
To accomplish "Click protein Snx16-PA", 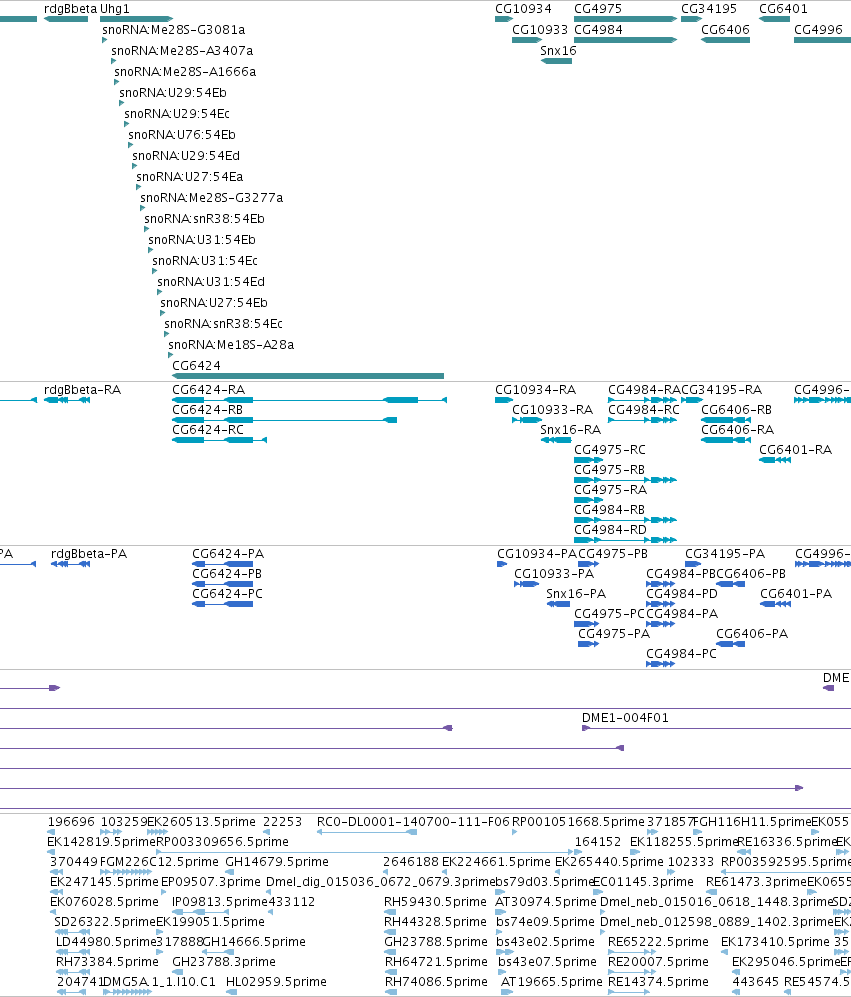I will pyautogui.click(x=558, y=604).
